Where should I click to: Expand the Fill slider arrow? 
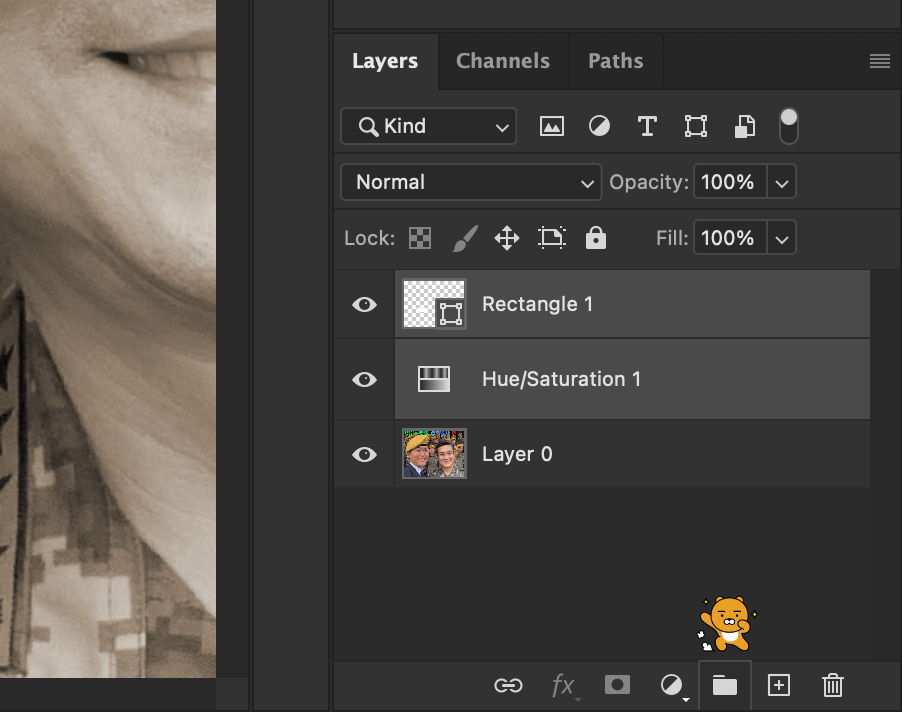781,239
